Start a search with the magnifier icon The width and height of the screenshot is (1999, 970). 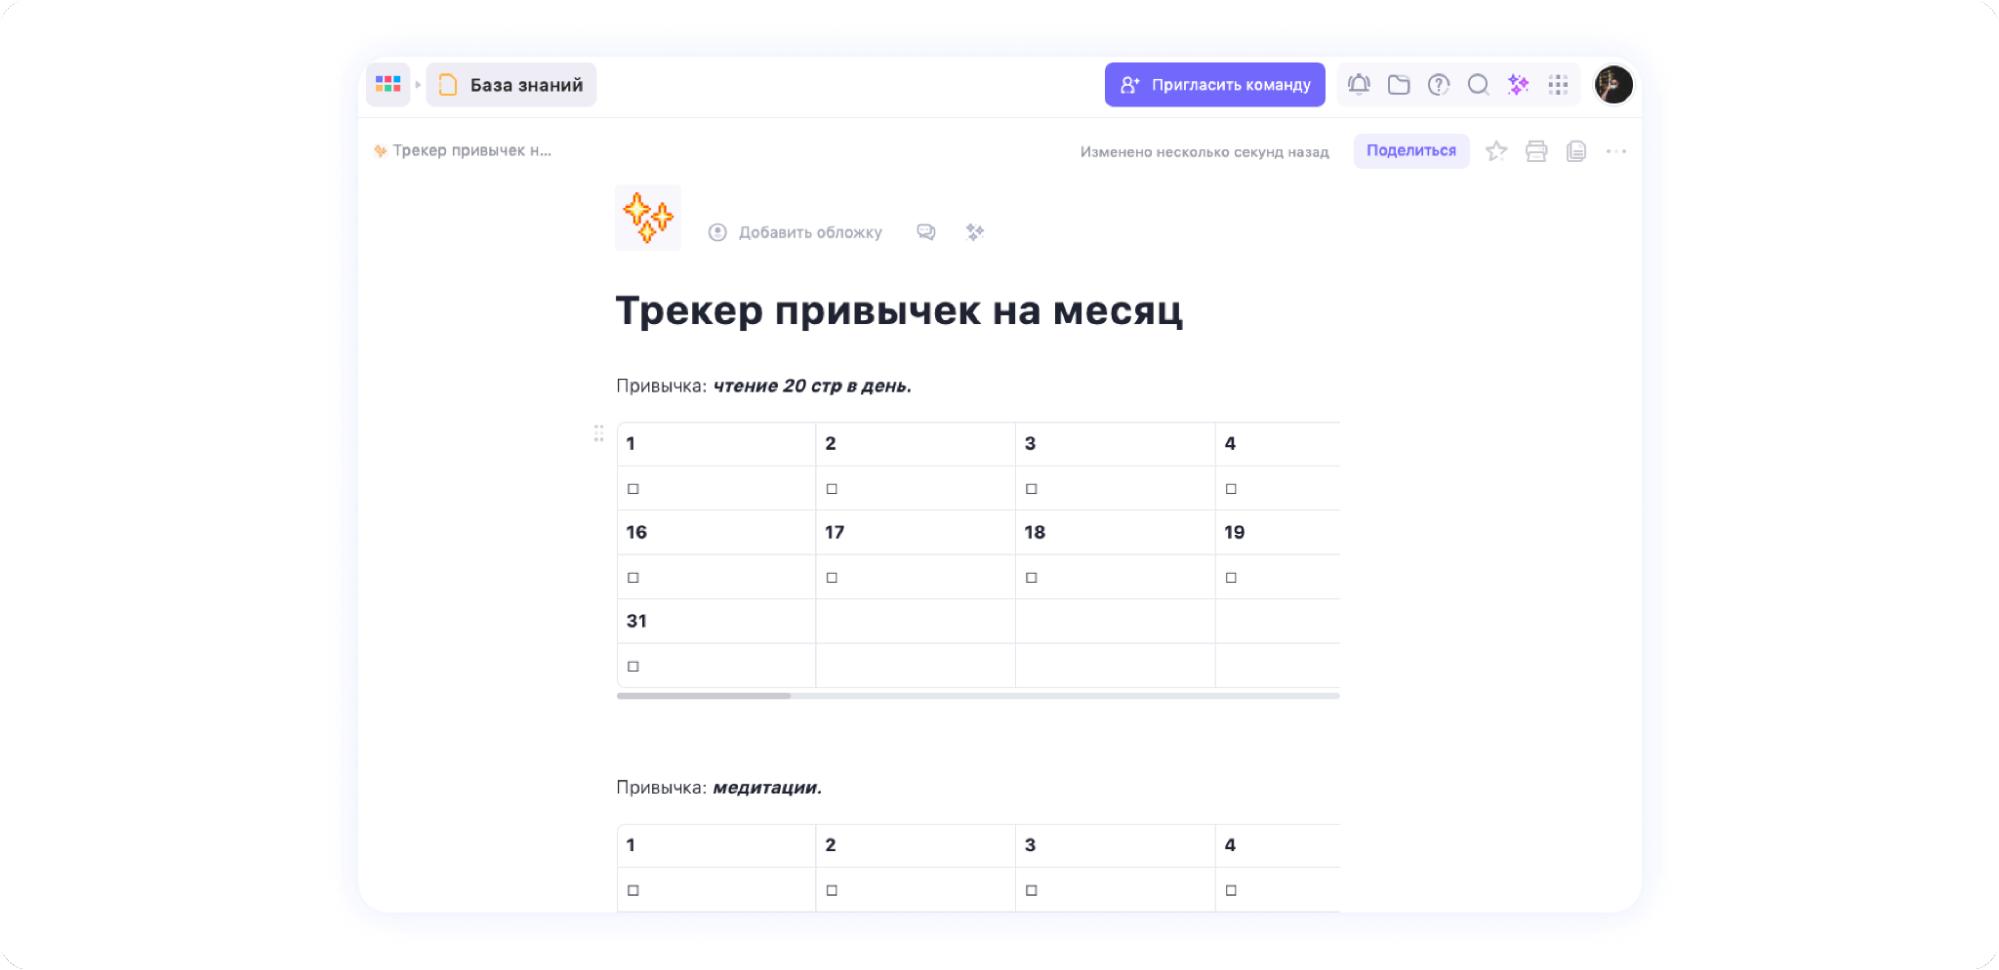tap(1478, 84)
